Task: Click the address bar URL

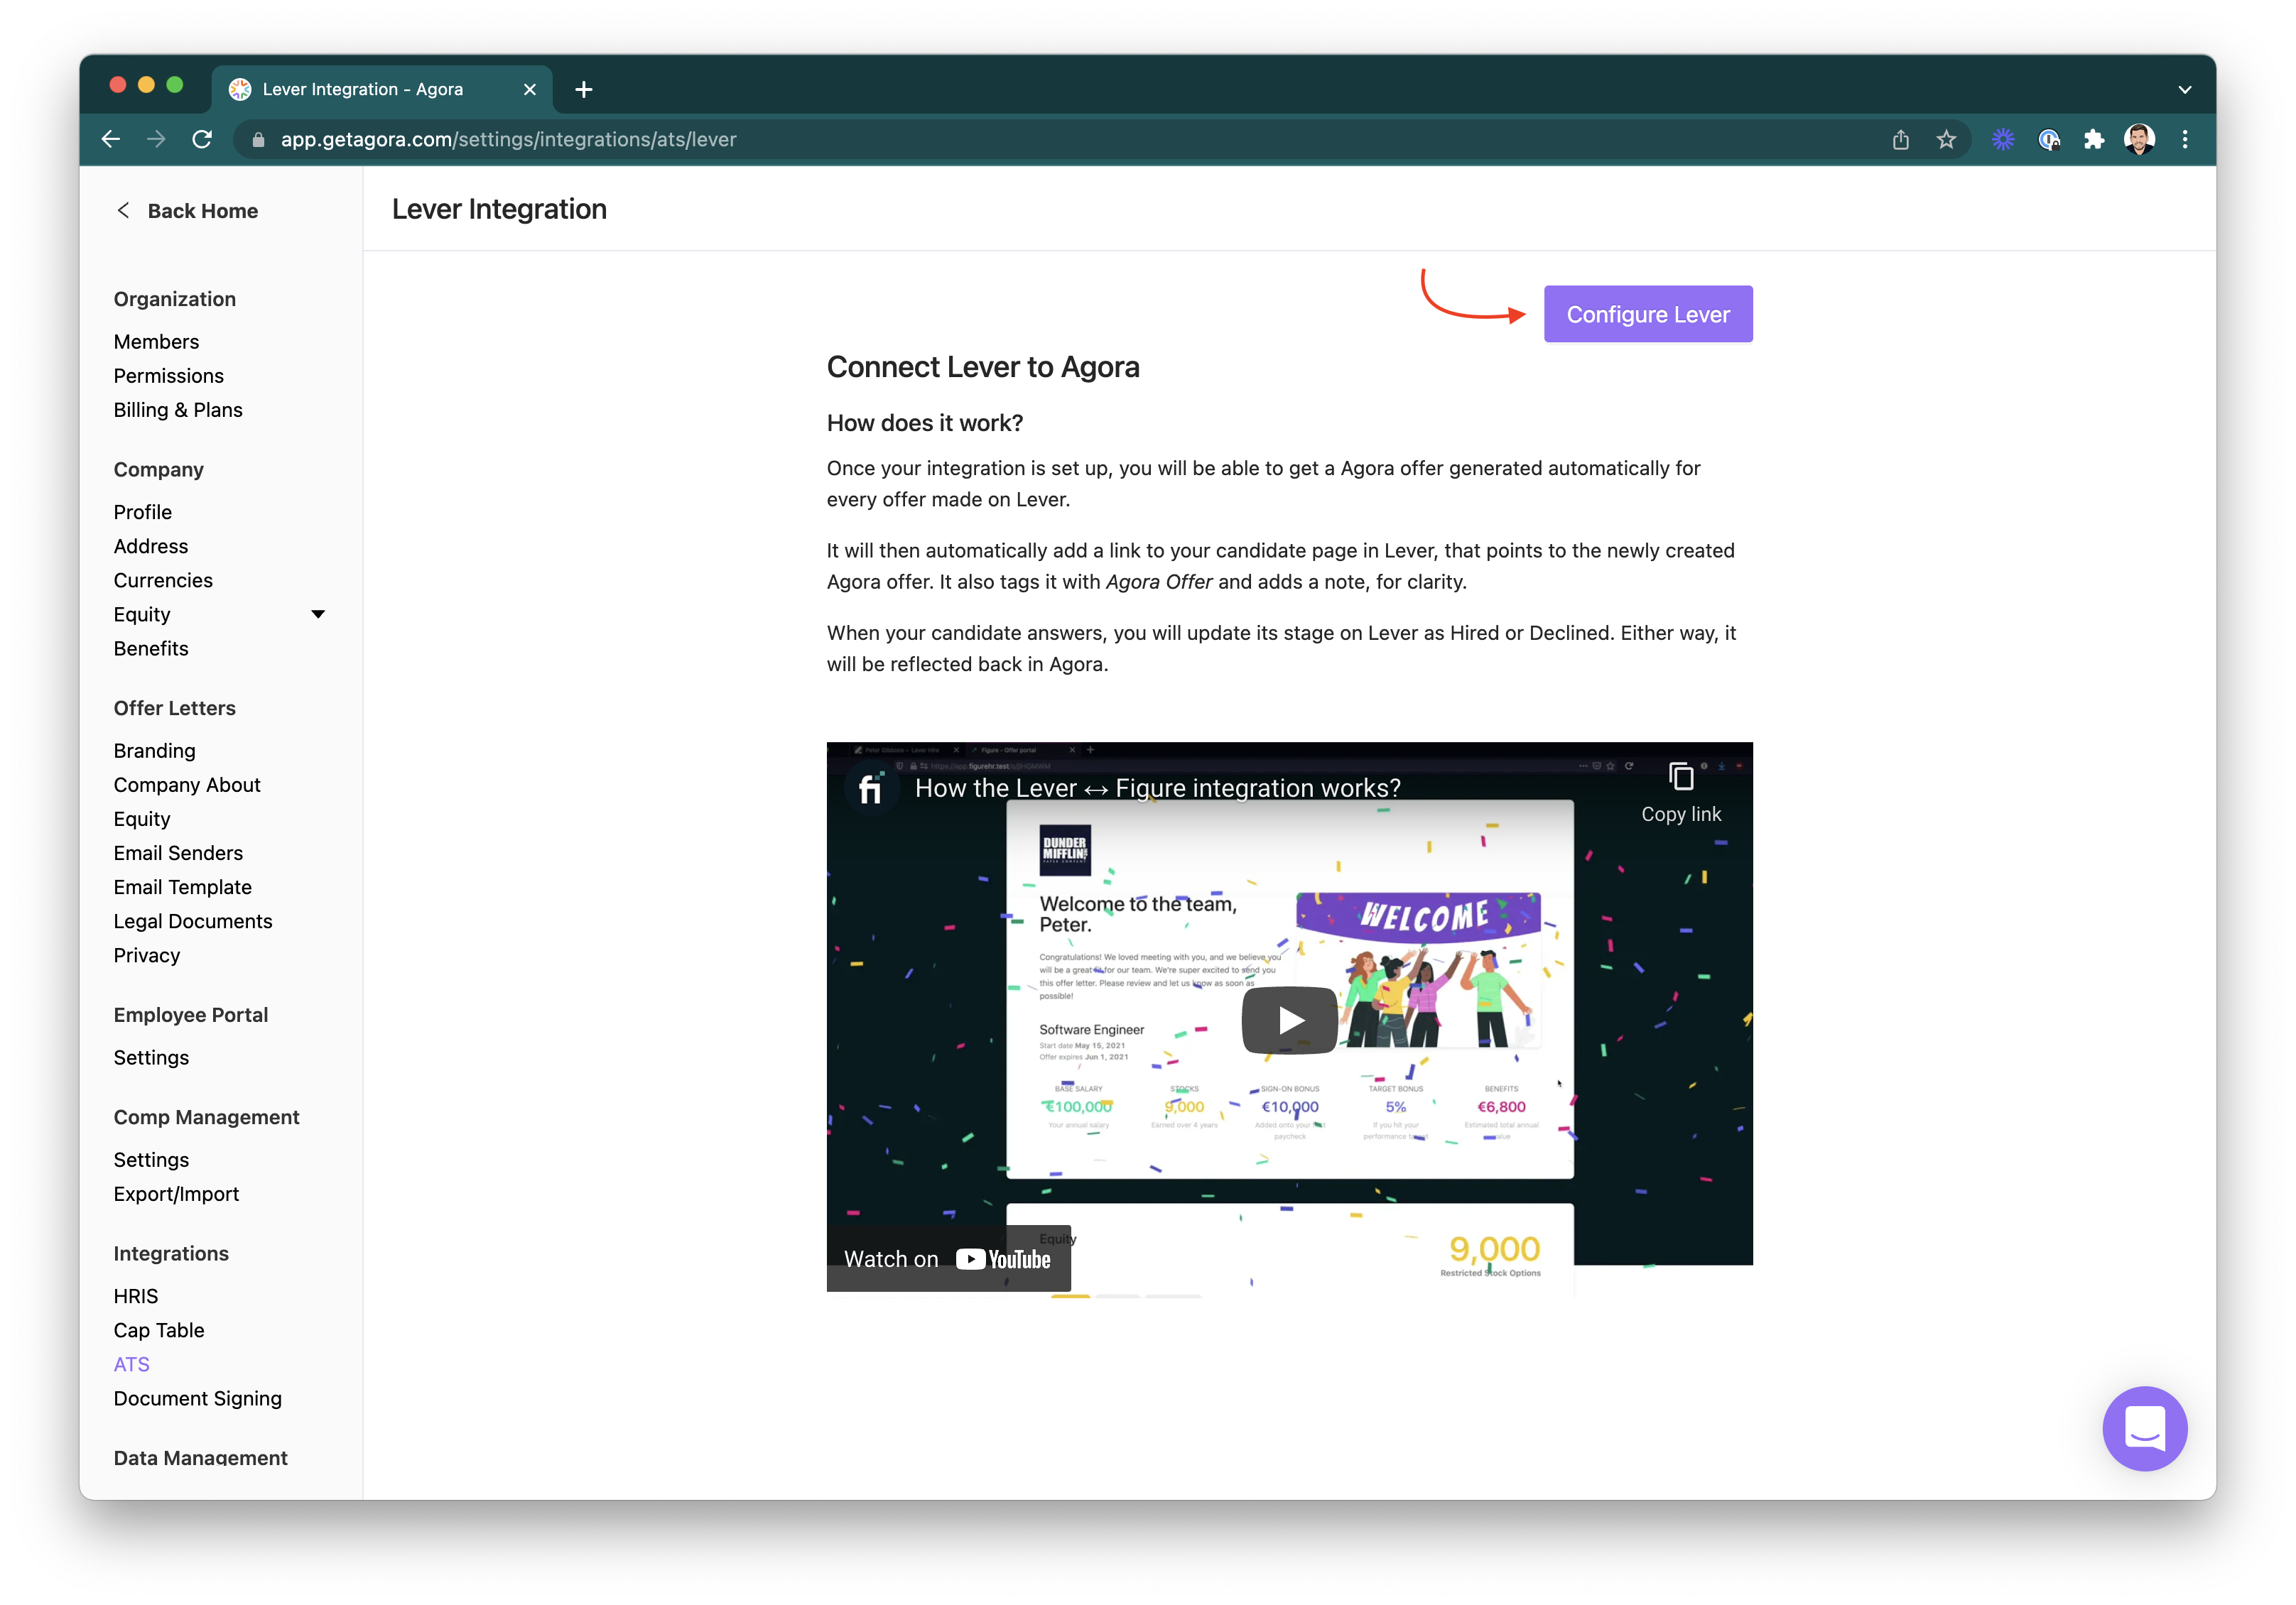Action: (509, 140)
